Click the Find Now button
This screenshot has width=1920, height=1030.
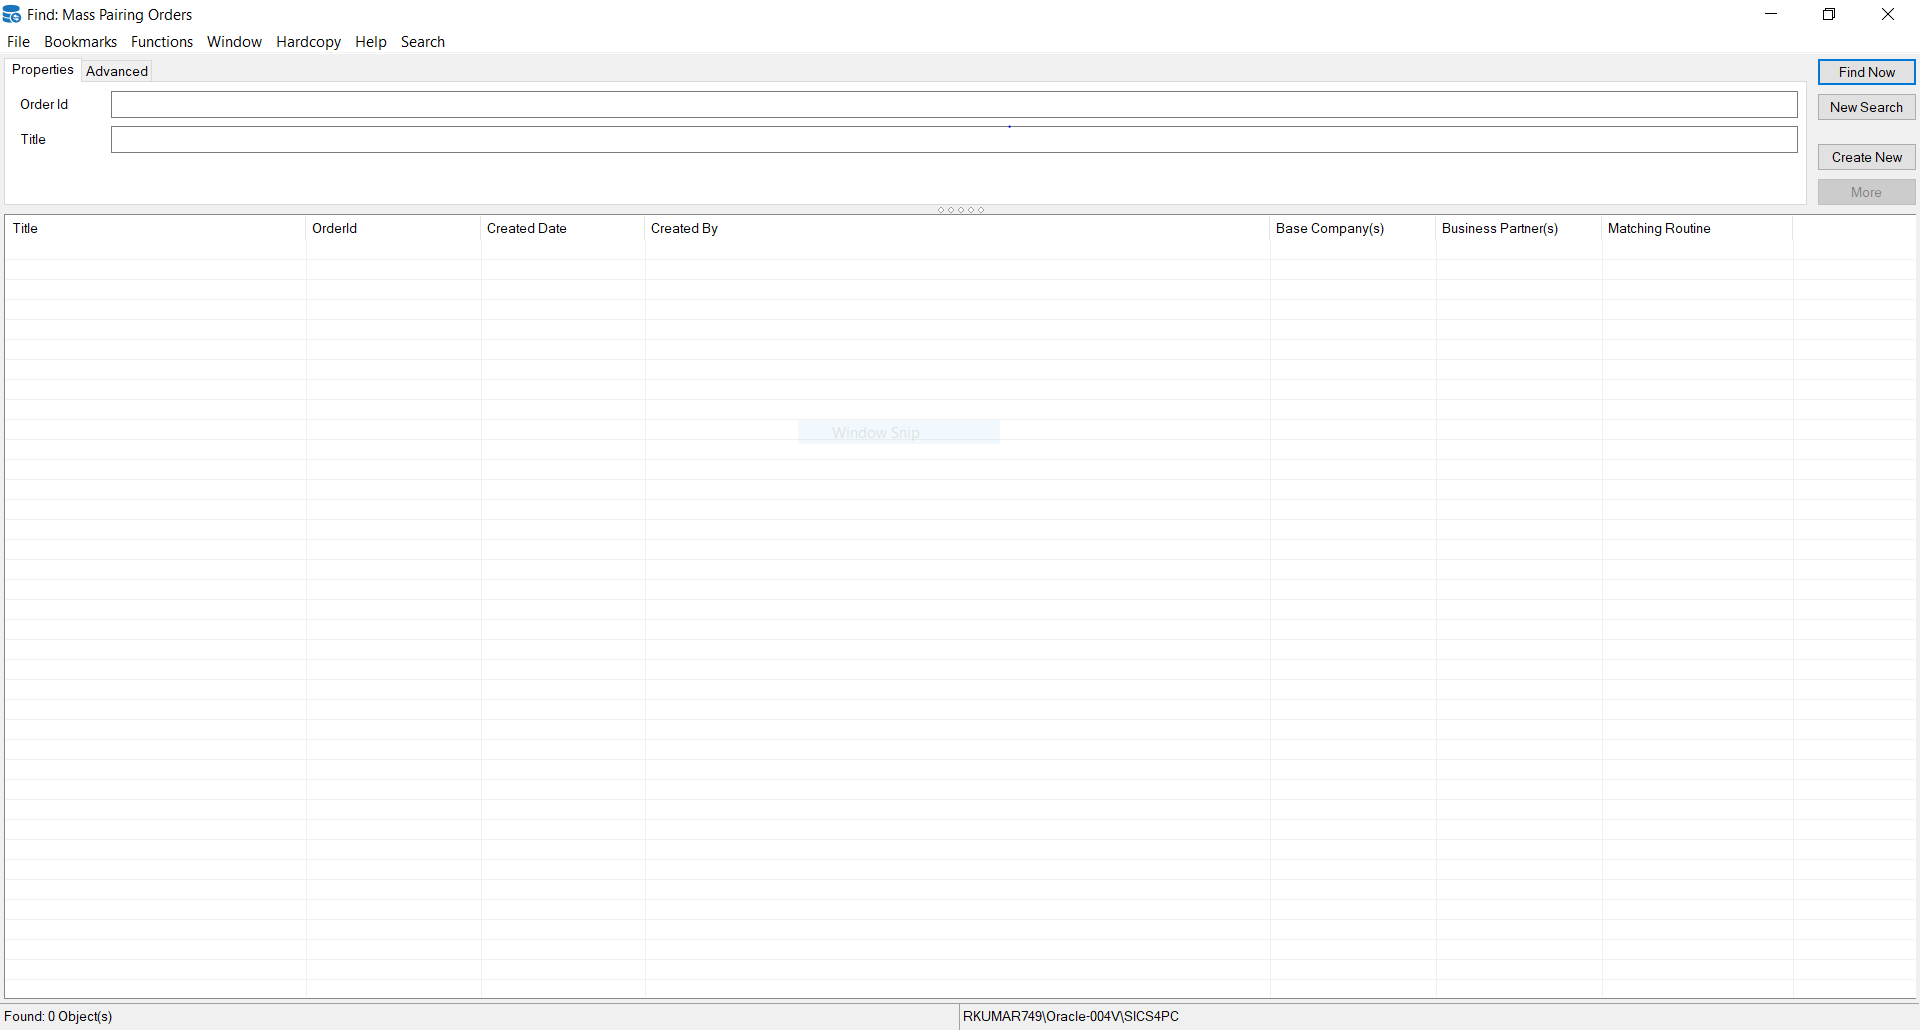(x=1865, y=71)
